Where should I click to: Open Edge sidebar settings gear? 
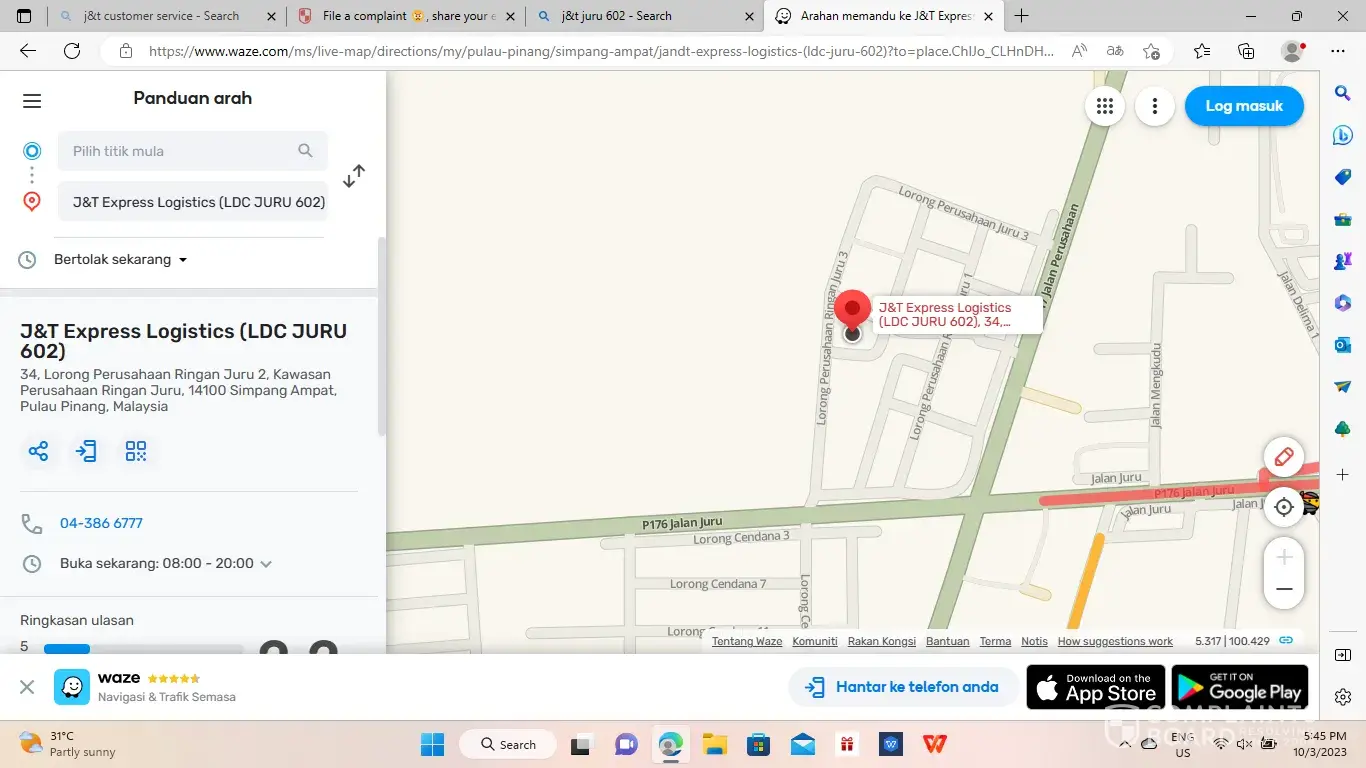click(x=1343, y=697)
